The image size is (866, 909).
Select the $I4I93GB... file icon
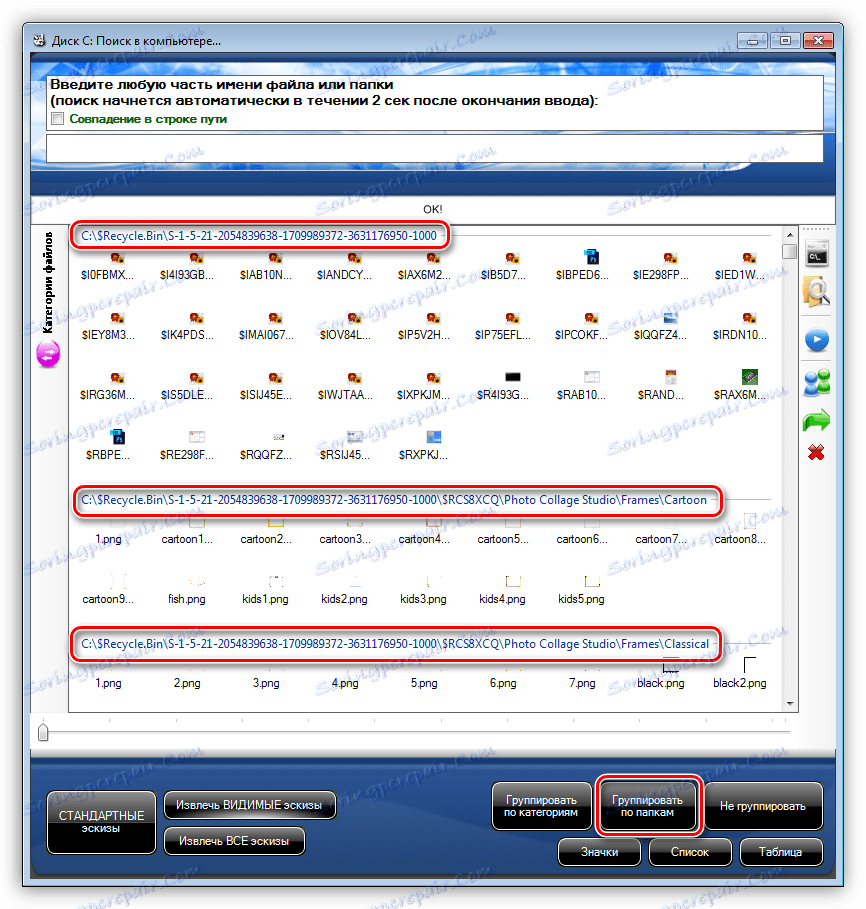point(196,258)
